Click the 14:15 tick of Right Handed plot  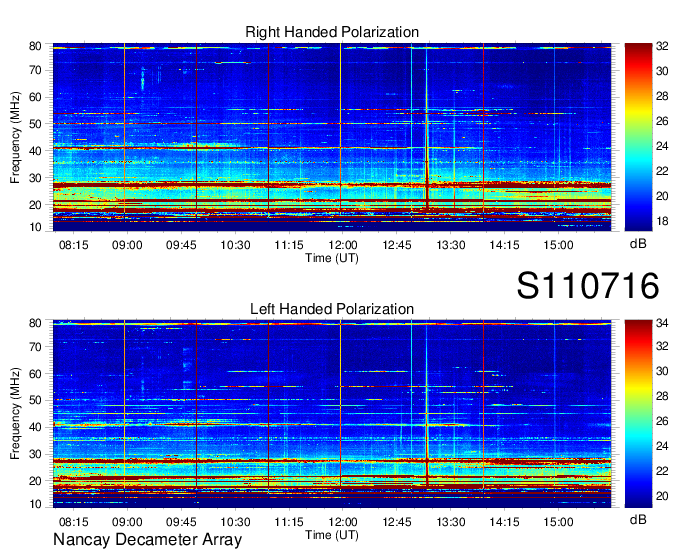tap(504, 245)
